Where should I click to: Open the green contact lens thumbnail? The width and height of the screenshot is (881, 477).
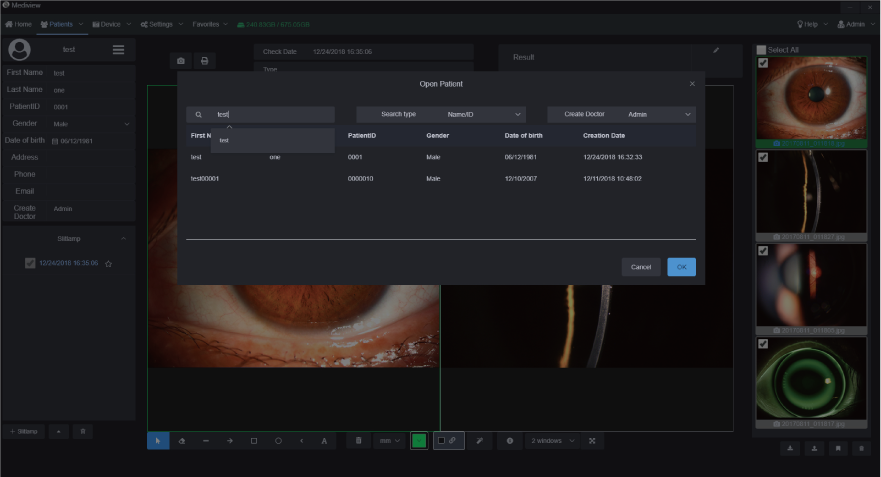pyautogui.click(x=811, y=379)
